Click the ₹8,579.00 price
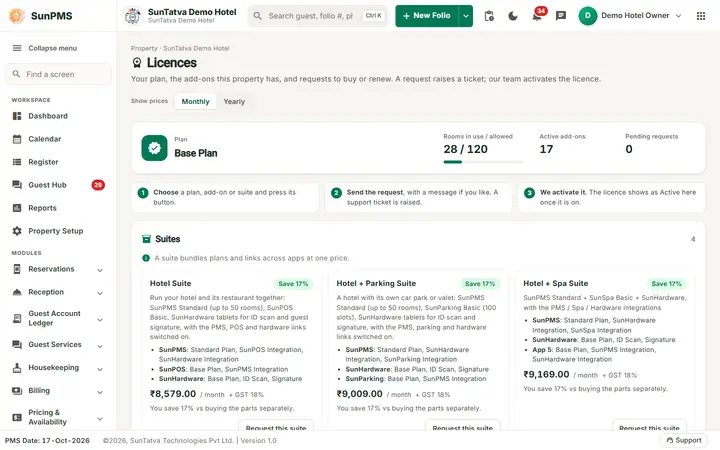This screenshot has width=720, height=450. click(x=173, y=394)
